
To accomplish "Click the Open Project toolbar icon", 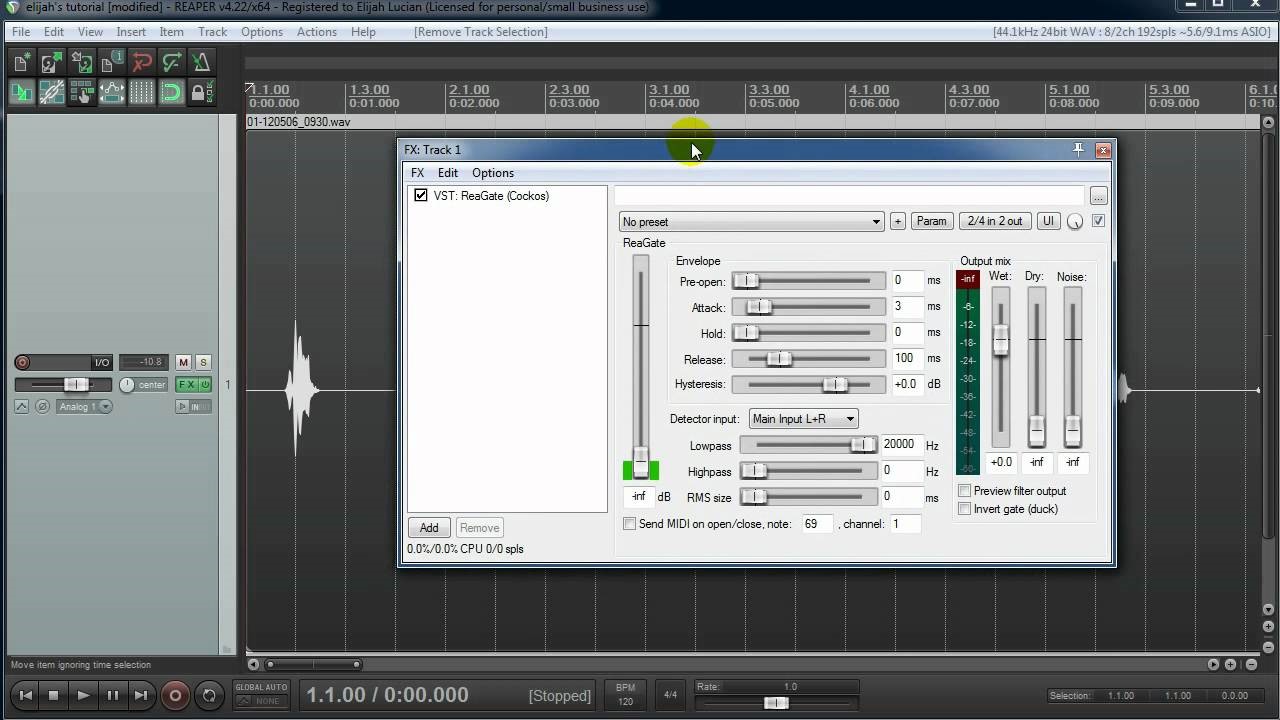I will [52, 62].
